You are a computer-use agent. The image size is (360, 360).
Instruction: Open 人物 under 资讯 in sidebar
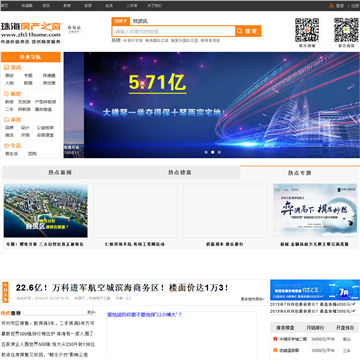tap(9, 83)
